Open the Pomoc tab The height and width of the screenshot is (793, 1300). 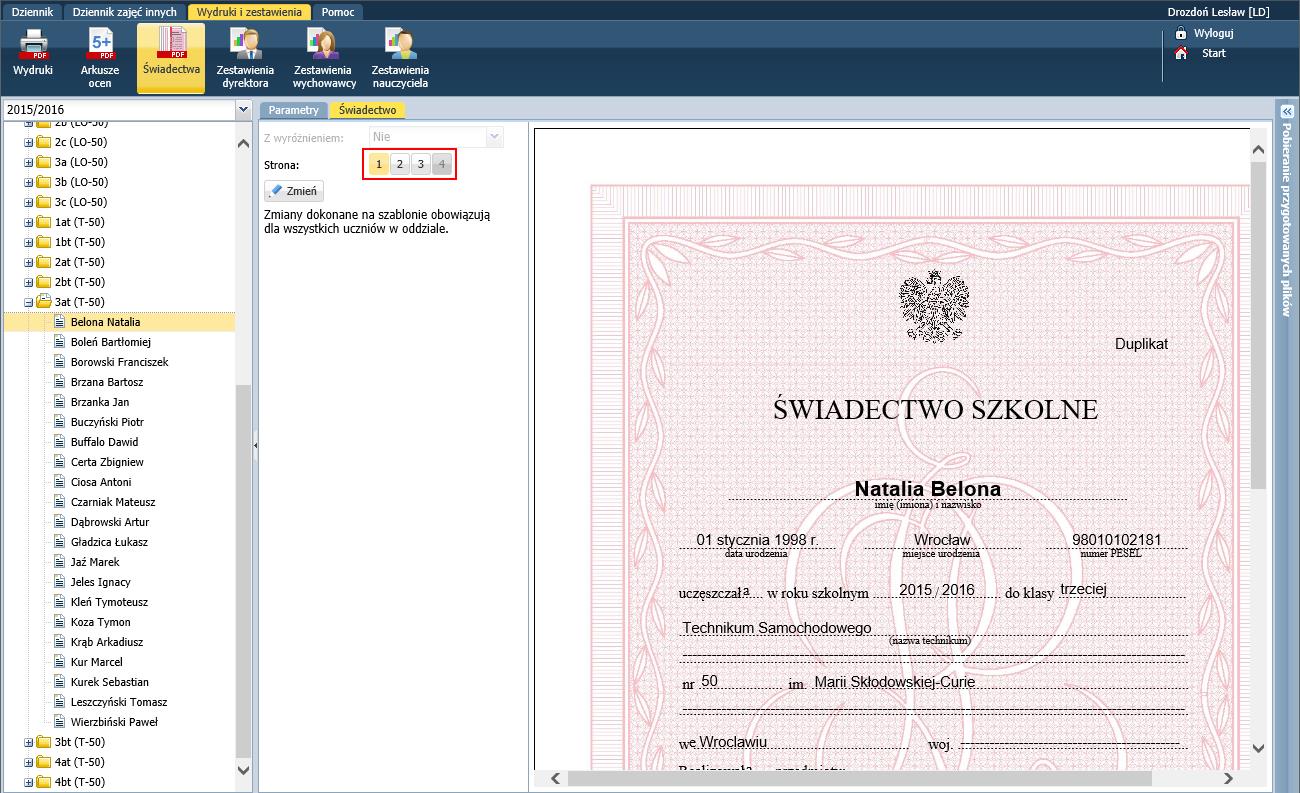[x=338, y=12]
